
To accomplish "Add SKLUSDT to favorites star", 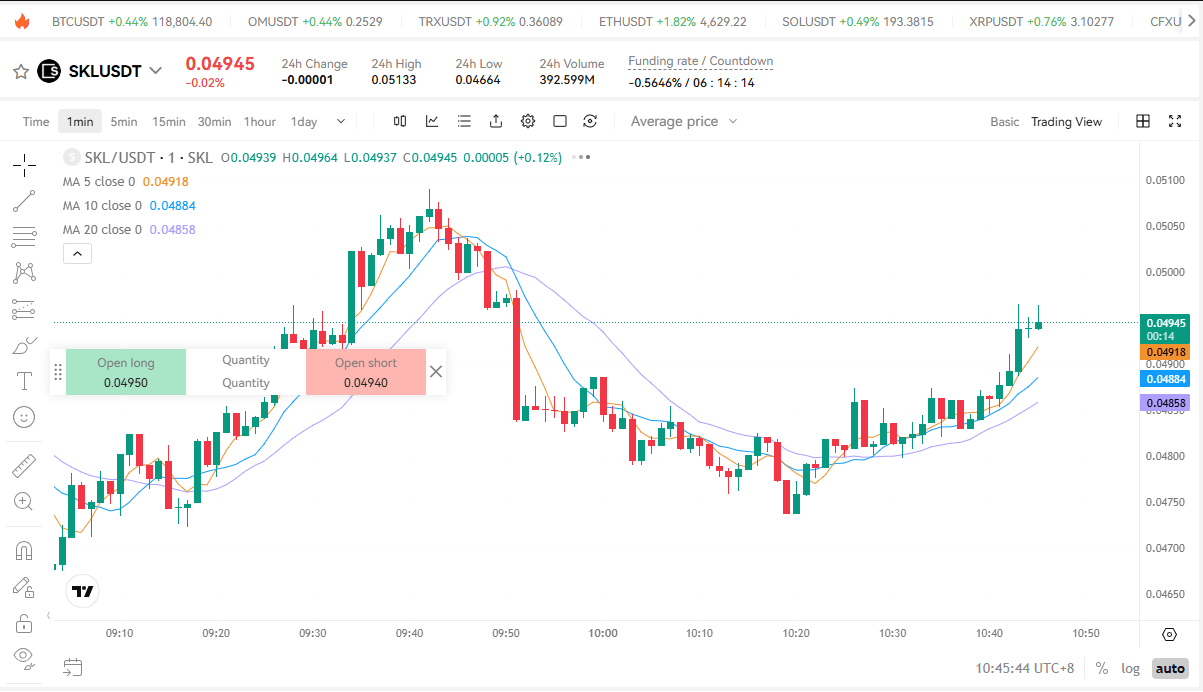I will pos(20,71).
